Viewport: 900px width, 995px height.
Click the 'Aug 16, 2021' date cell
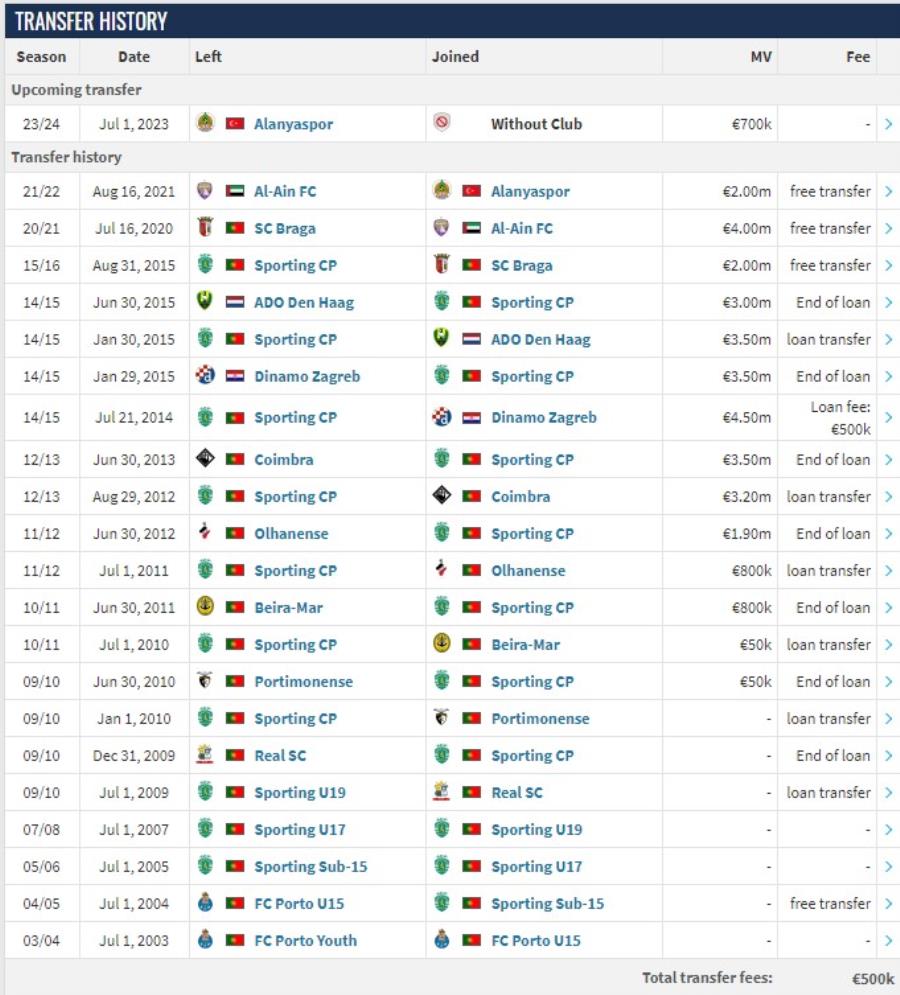click(134, 192)
